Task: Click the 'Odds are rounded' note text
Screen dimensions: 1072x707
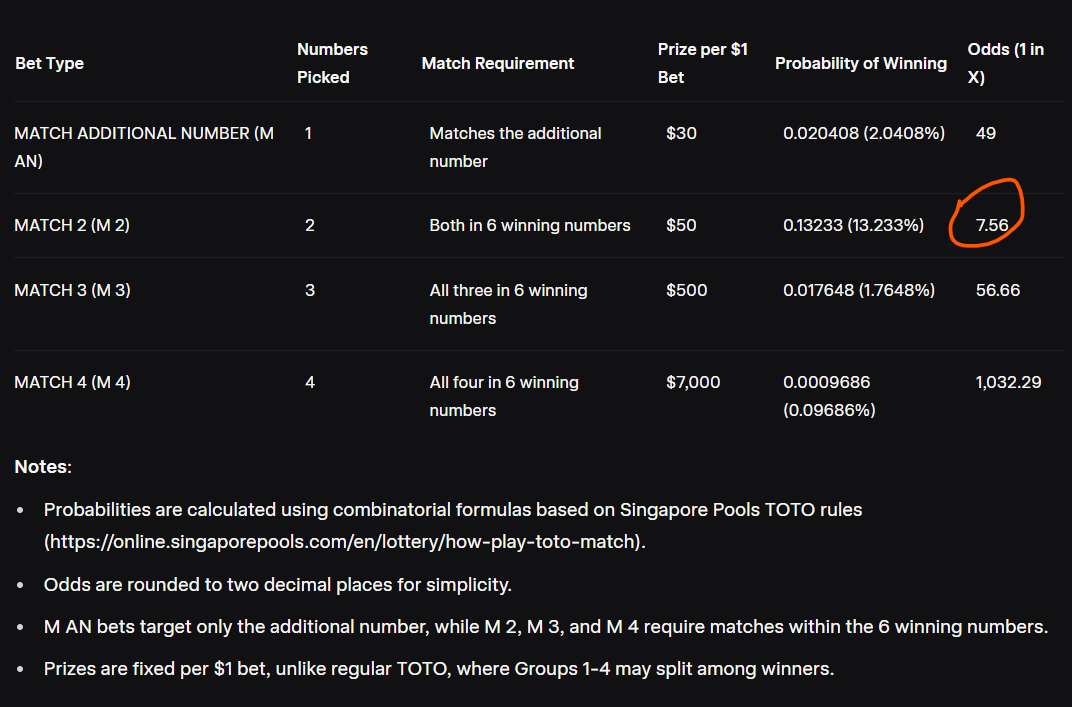Action: point(278,585)
